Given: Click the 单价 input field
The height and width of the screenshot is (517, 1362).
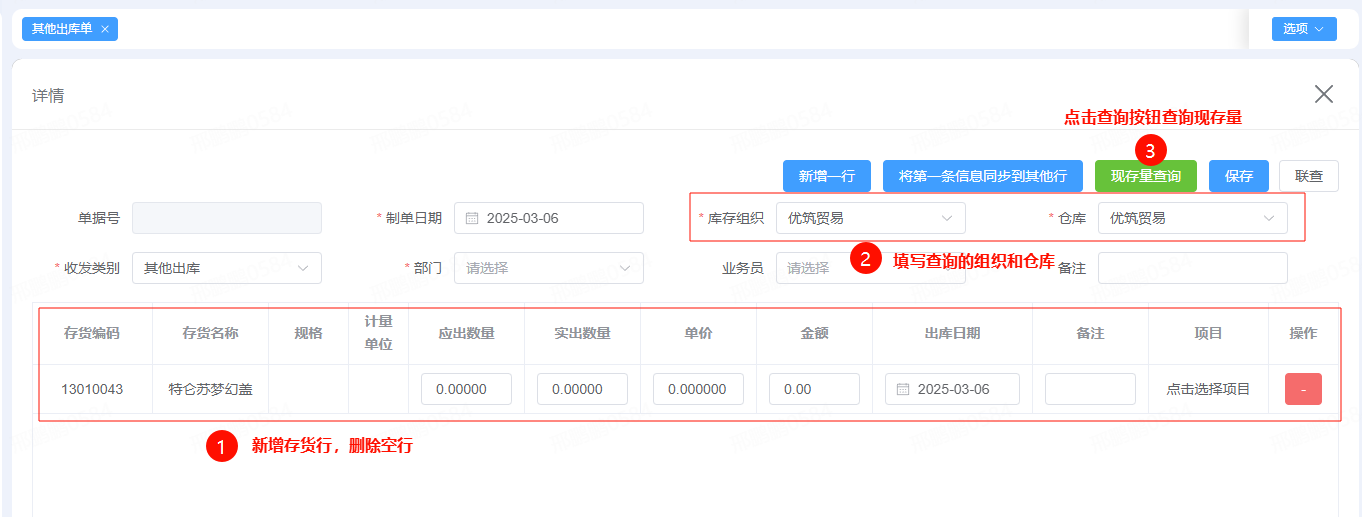Looking at the screenshot, I should click(698, 389).
